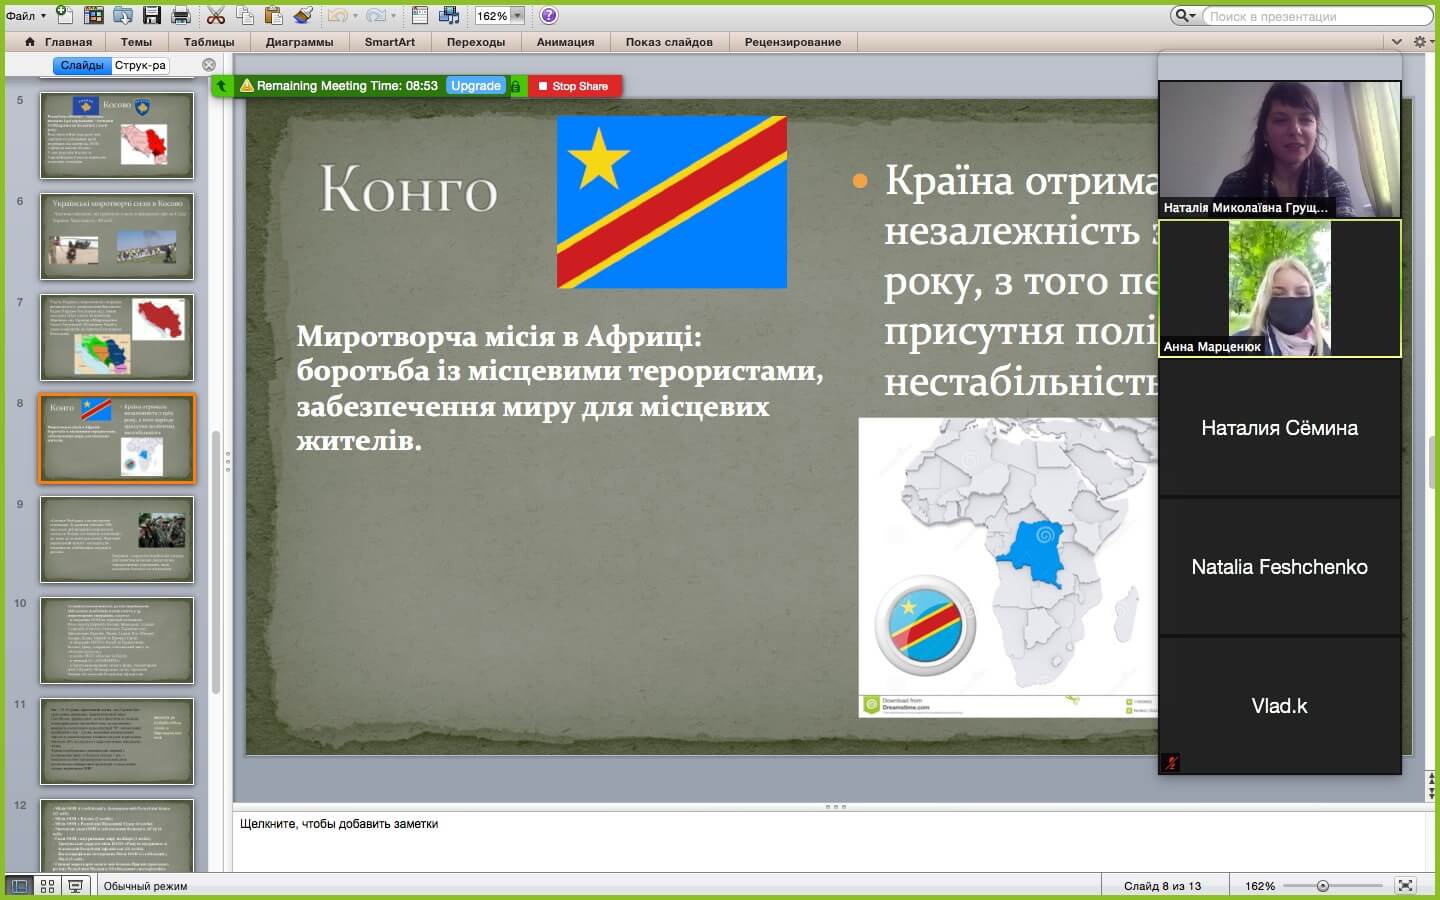
Task: Adjust the zoom slider handle
Action: pyautogui.click(x=1323, y=886)
